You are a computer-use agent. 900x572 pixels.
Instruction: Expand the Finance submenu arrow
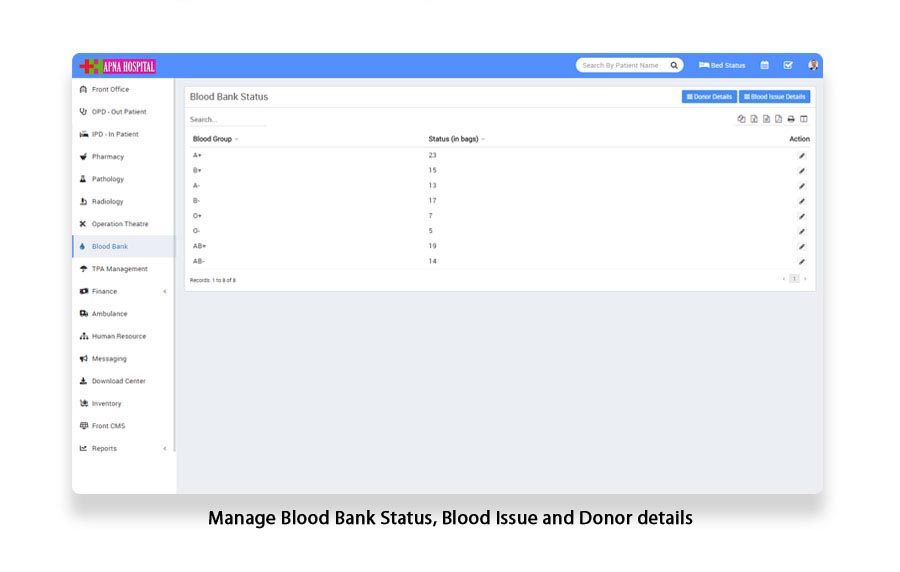point(165,291)
